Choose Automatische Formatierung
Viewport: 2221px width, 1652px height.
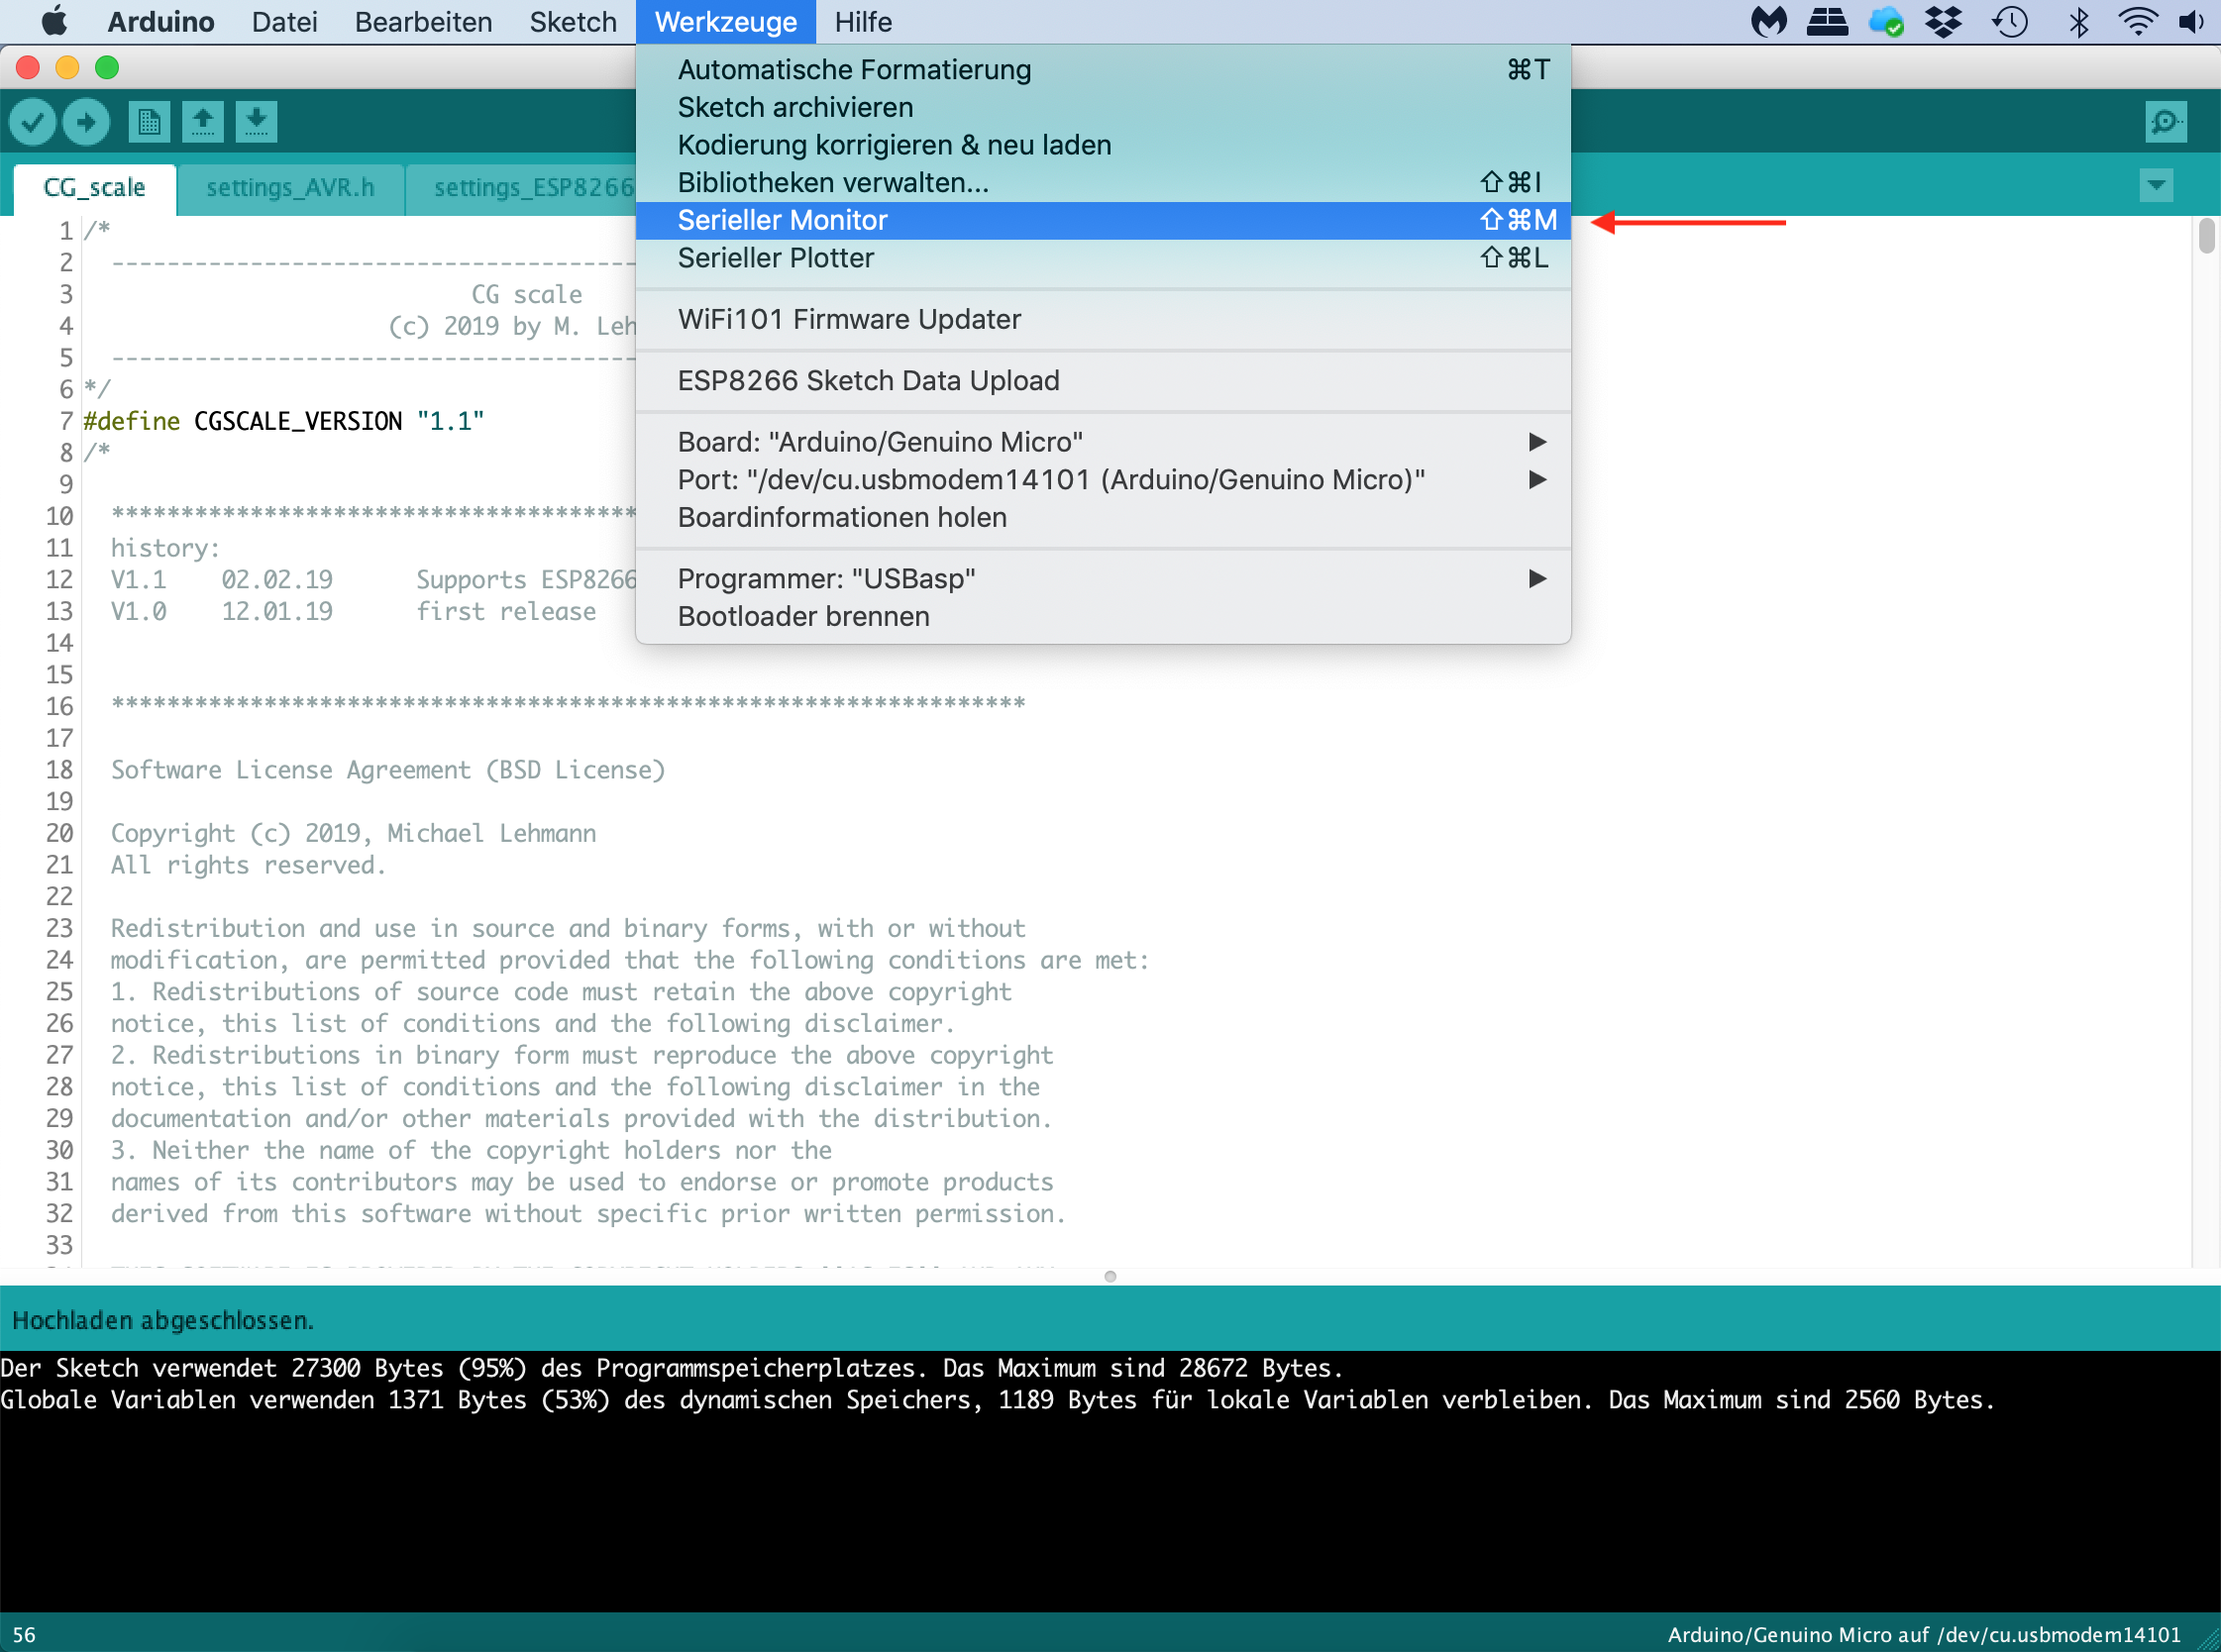point(1103,70)
